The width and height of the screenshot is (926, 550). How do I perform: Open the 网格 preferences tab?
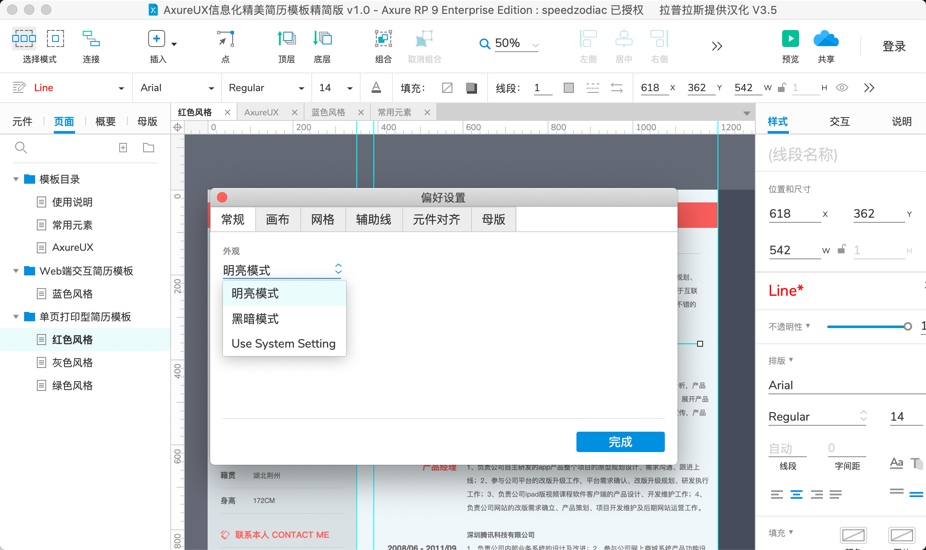tap(322, 220)
